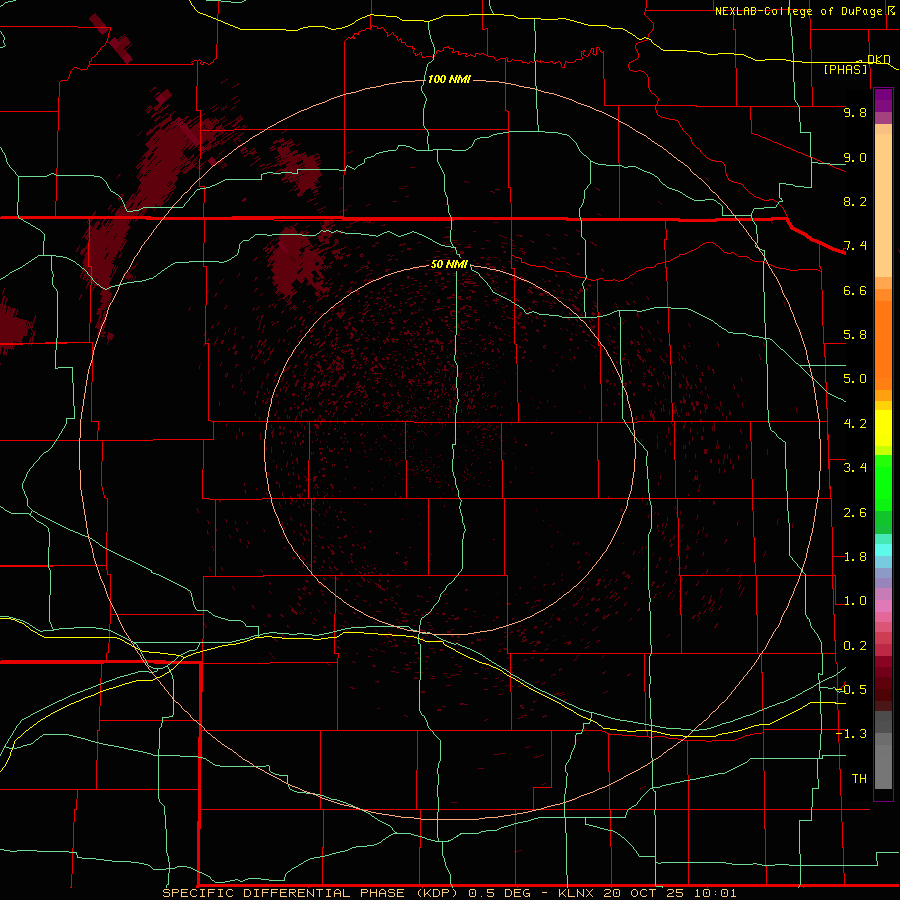
Task: Click the cyan segment of the color bar
Action: click(883, 550)
